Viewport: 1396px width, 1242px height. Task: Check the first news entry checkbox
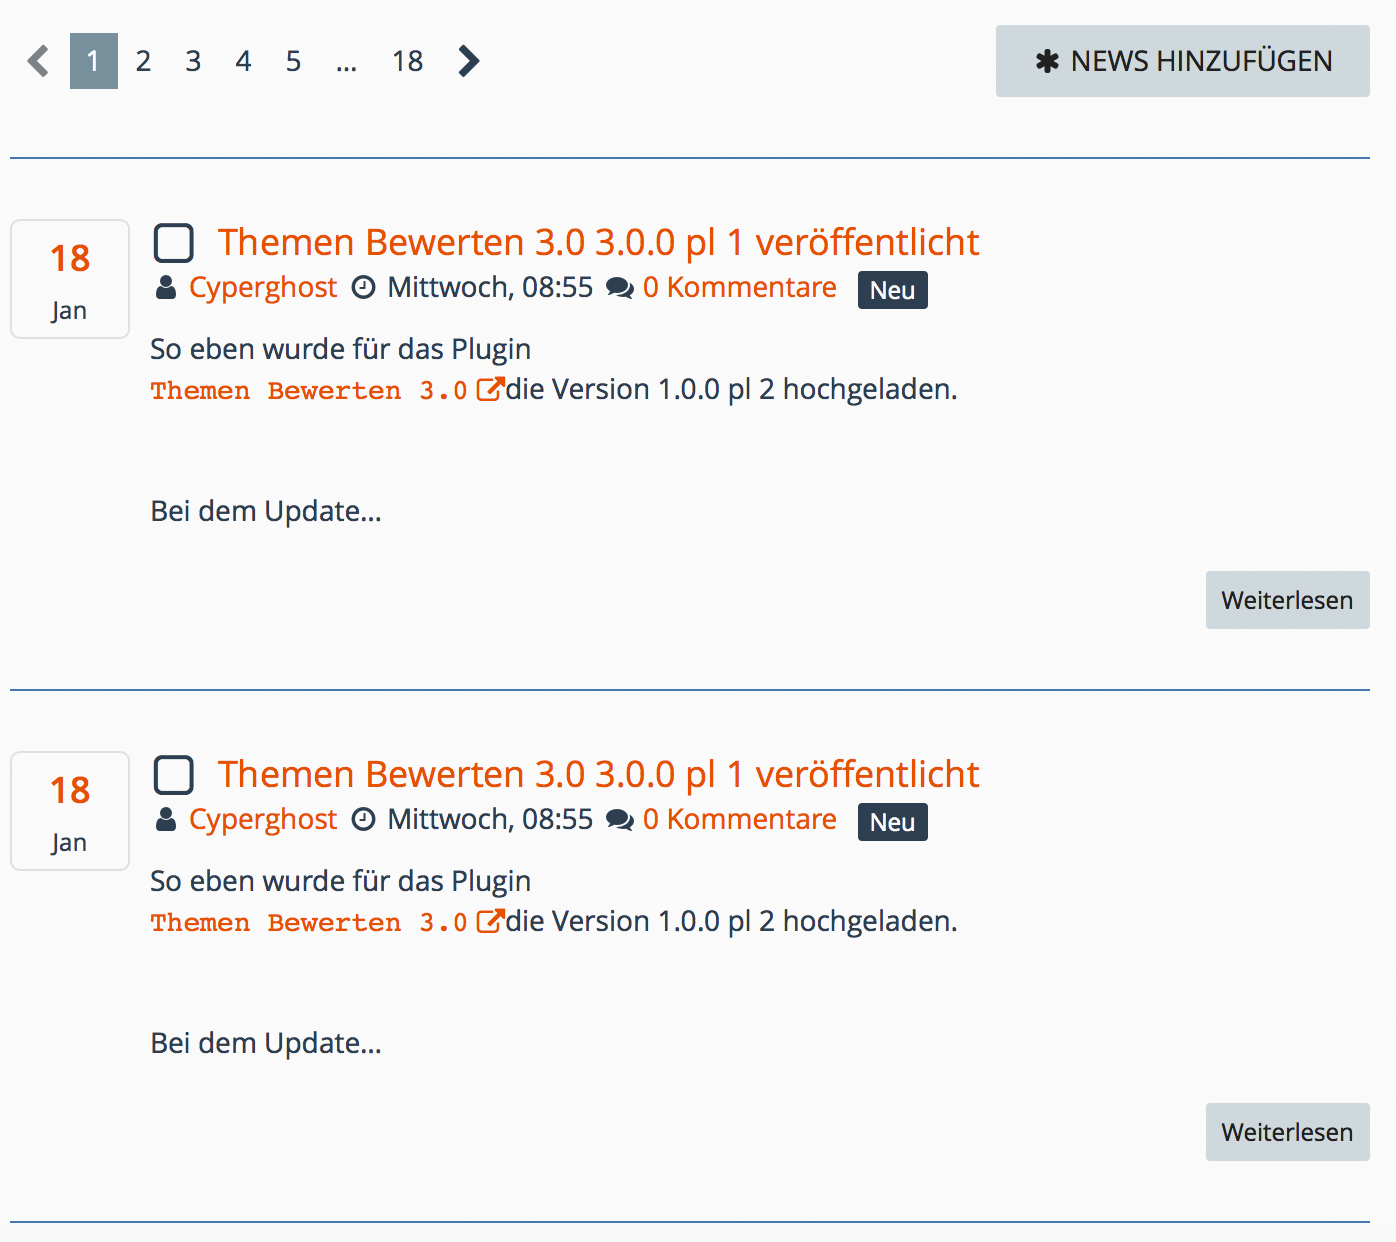pos(174,243)
